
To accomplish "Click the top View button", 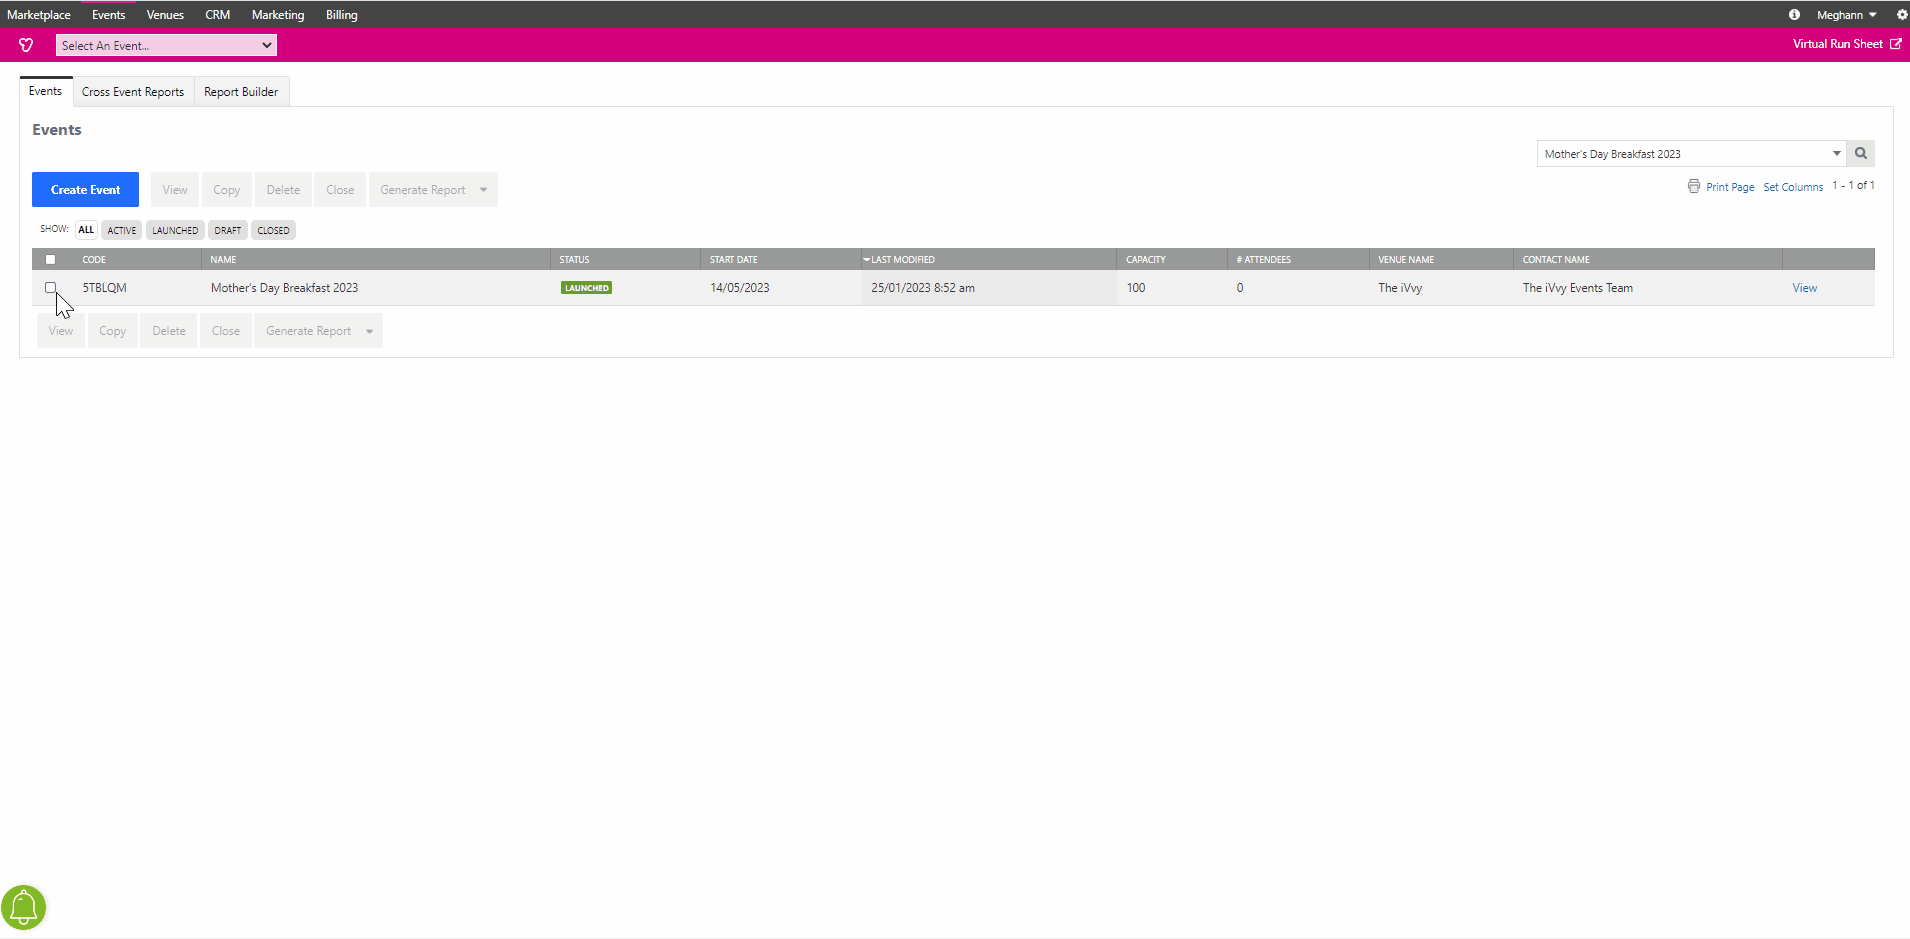I will (175, 190).
